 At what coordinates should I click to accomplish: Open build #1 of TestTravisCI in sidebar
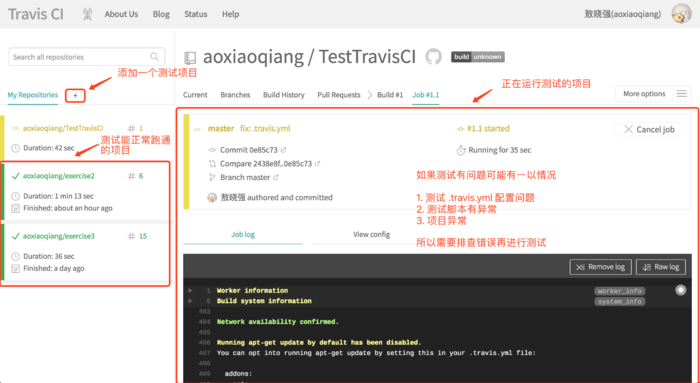click(136, 128)
